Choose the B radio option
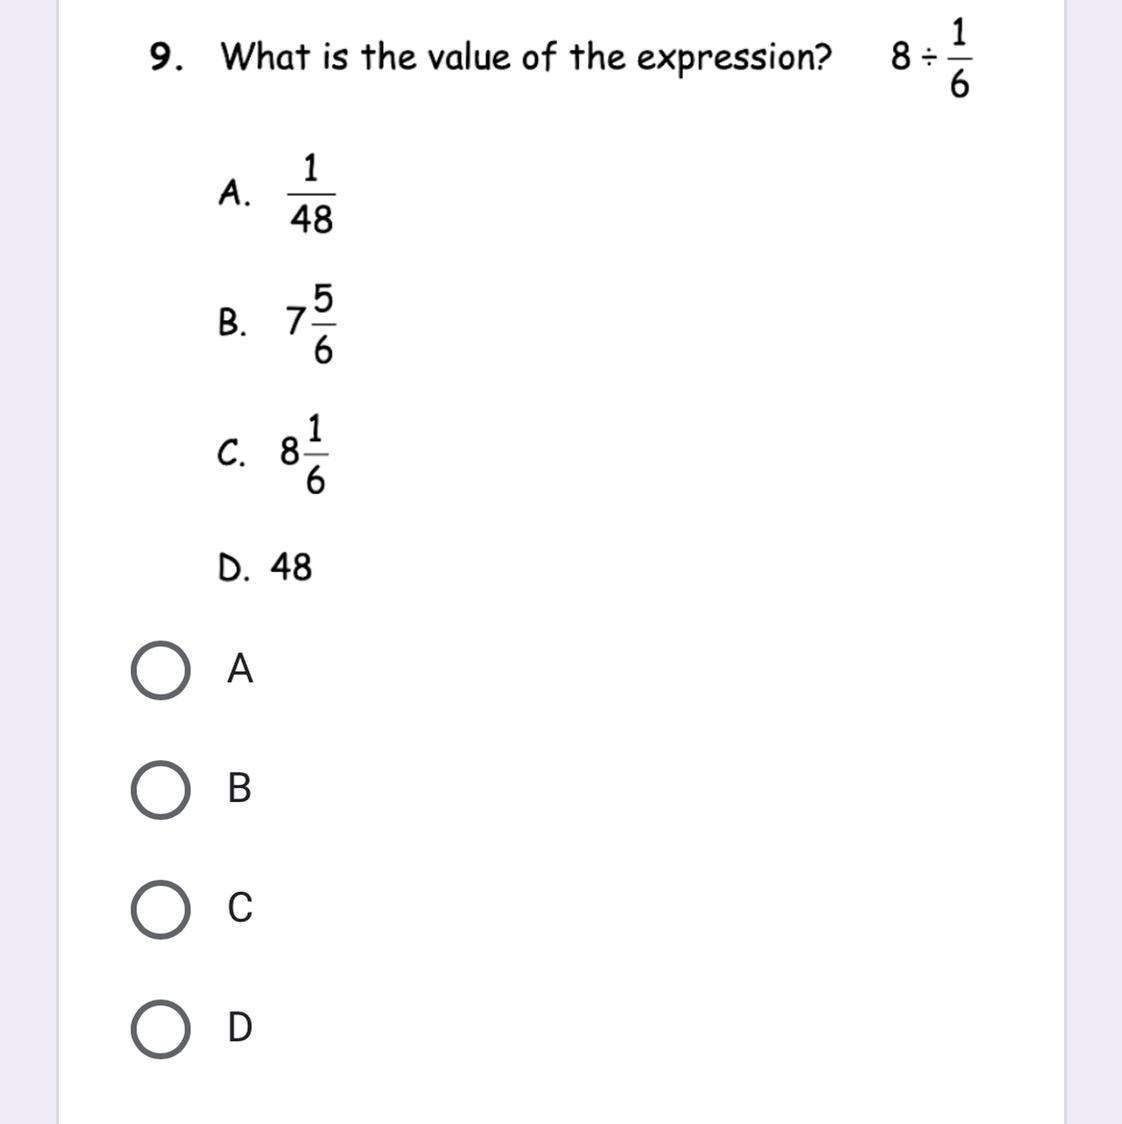 tap(161, 790)
